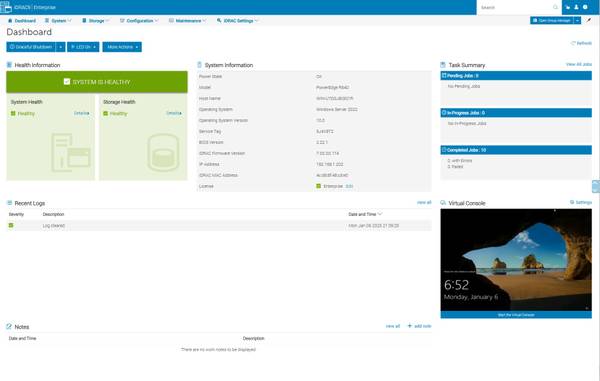Click the iDRAC logo in the header
Screen dimensions: 600x381
pos(6,7)
